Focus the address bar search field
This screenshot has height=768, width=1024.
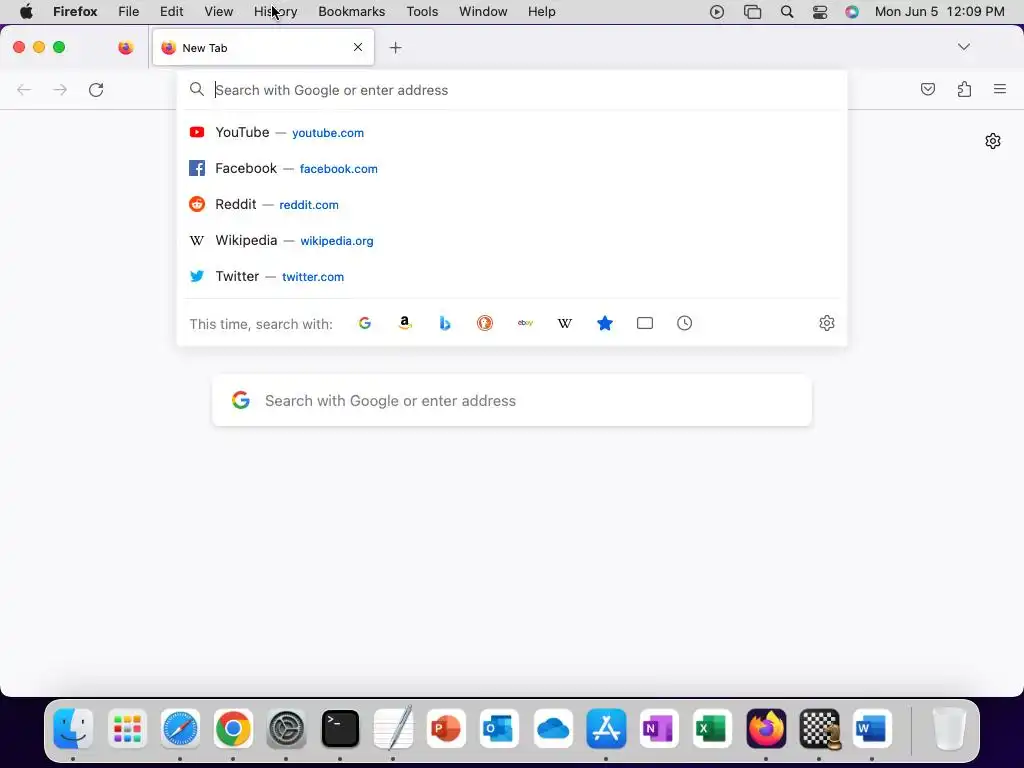[x=512, y=90]
